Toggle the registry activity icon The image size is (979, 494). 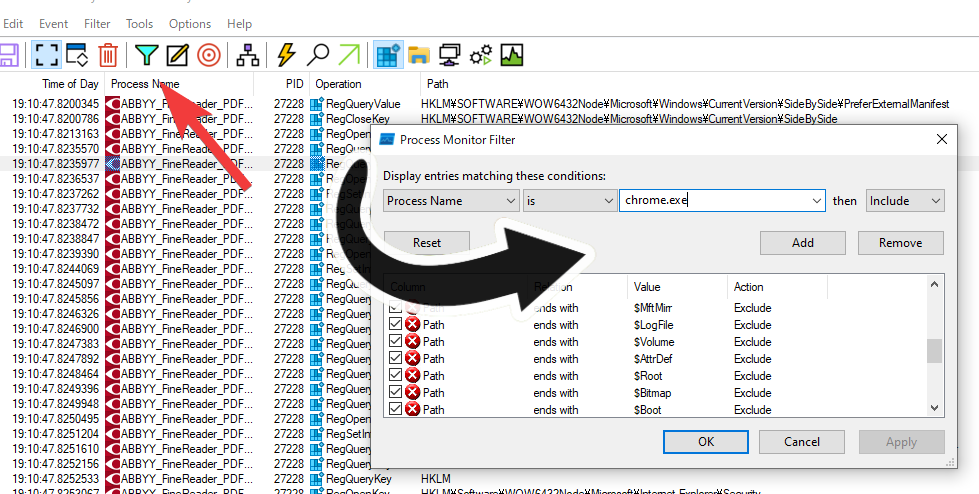pos(388,54)
